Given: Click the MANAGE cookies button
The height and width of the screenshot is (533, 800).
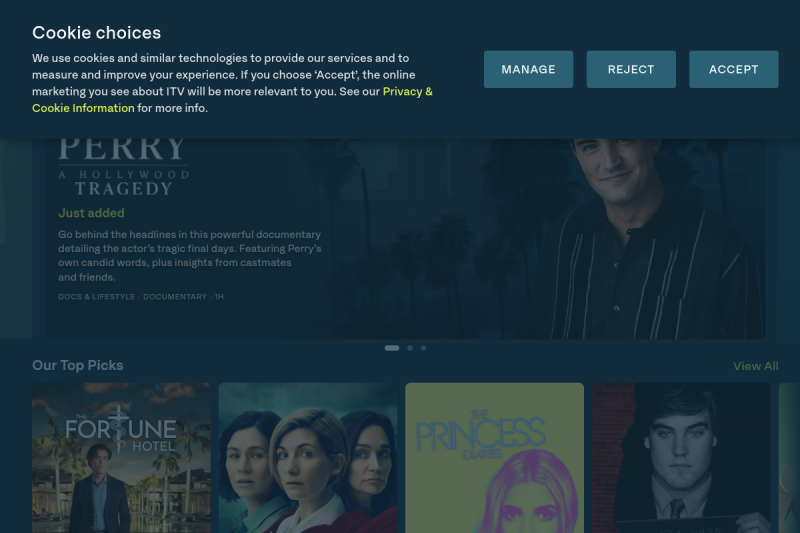Looking at the screenshot, I should coord(528,69).
